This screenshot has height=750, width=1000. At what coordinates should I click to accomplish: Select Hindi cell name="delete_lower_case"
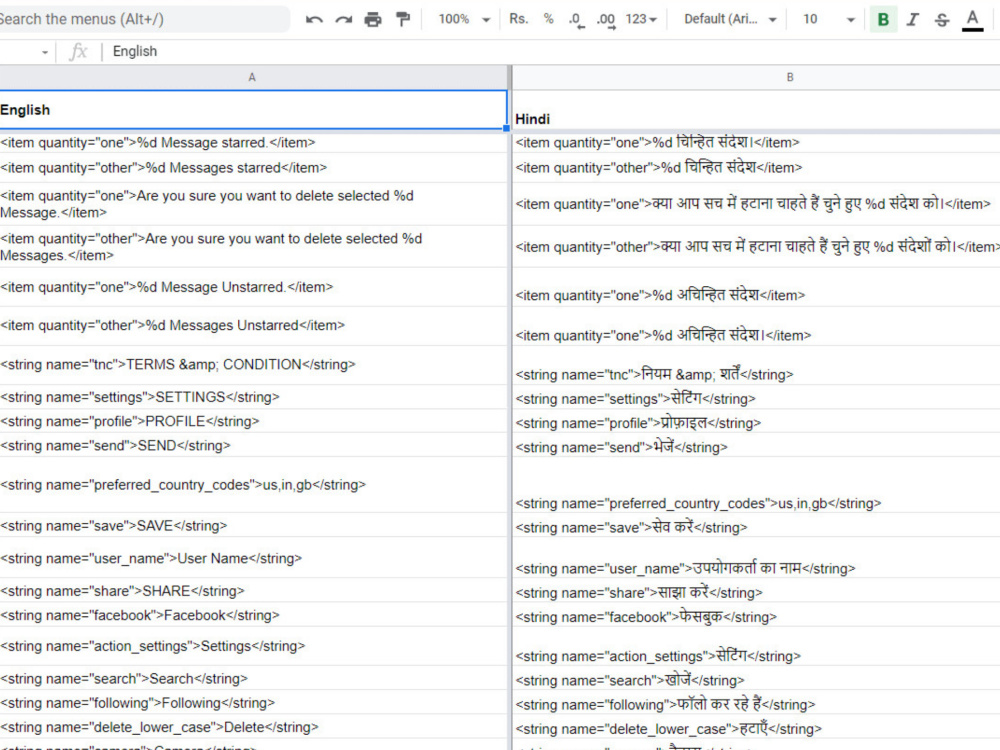[756, 727]
